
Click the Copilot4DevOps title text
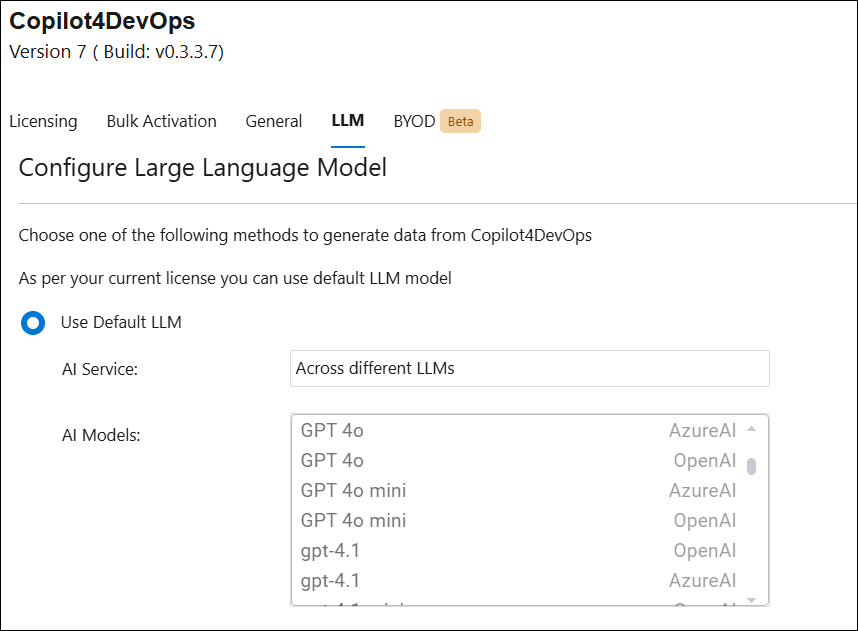(x=102, y=21)
